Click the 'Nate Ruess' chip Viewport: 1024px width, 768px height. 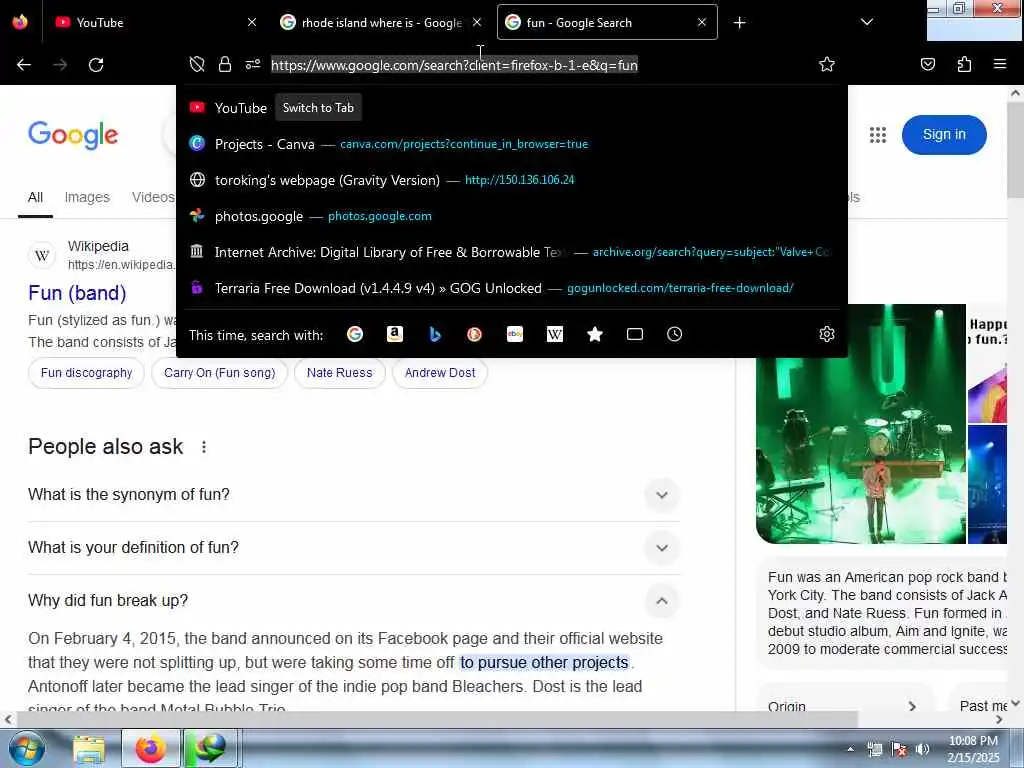pyautogui.click(x=340, y=373)
